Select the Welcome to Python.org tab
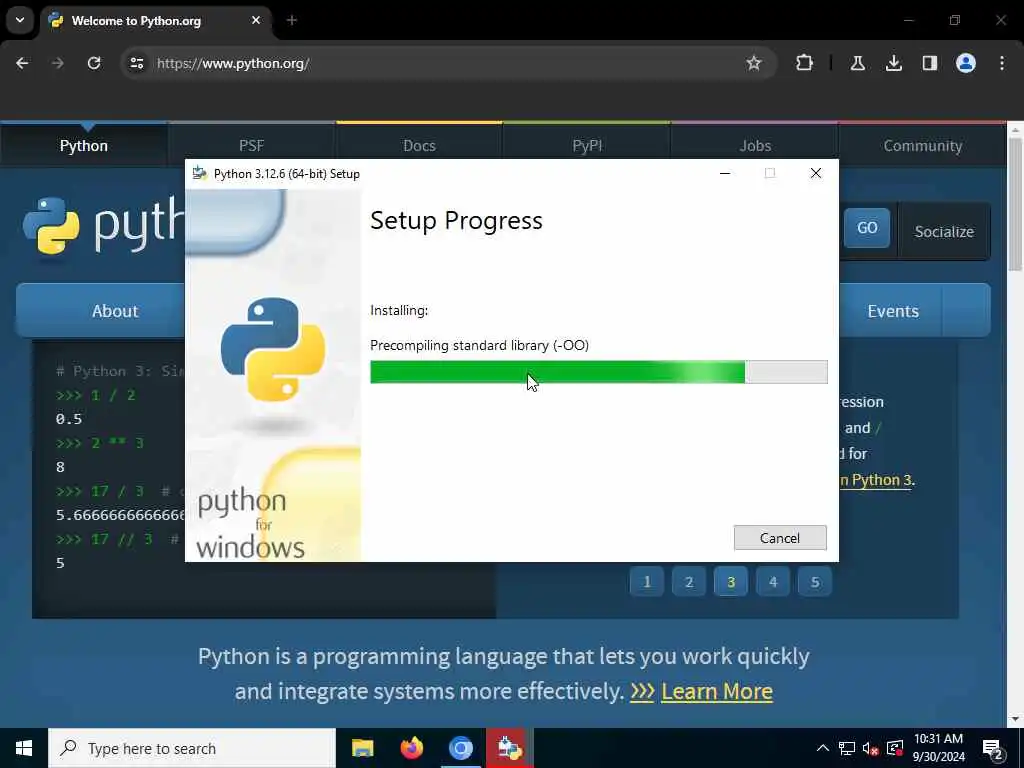Screen dimensions: 1024x768 click(x=157, y=20)
